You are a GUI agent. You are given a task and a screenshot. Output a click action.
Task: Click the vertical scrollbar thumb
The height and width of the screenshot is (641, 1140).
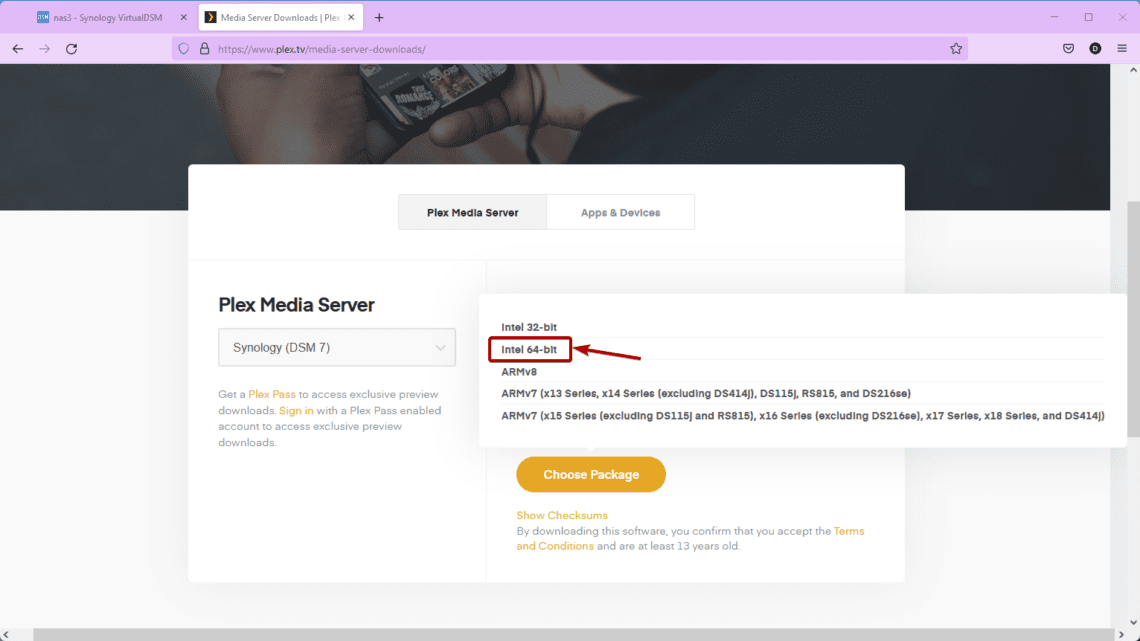pyautogui.click(x=1133, y=320)
